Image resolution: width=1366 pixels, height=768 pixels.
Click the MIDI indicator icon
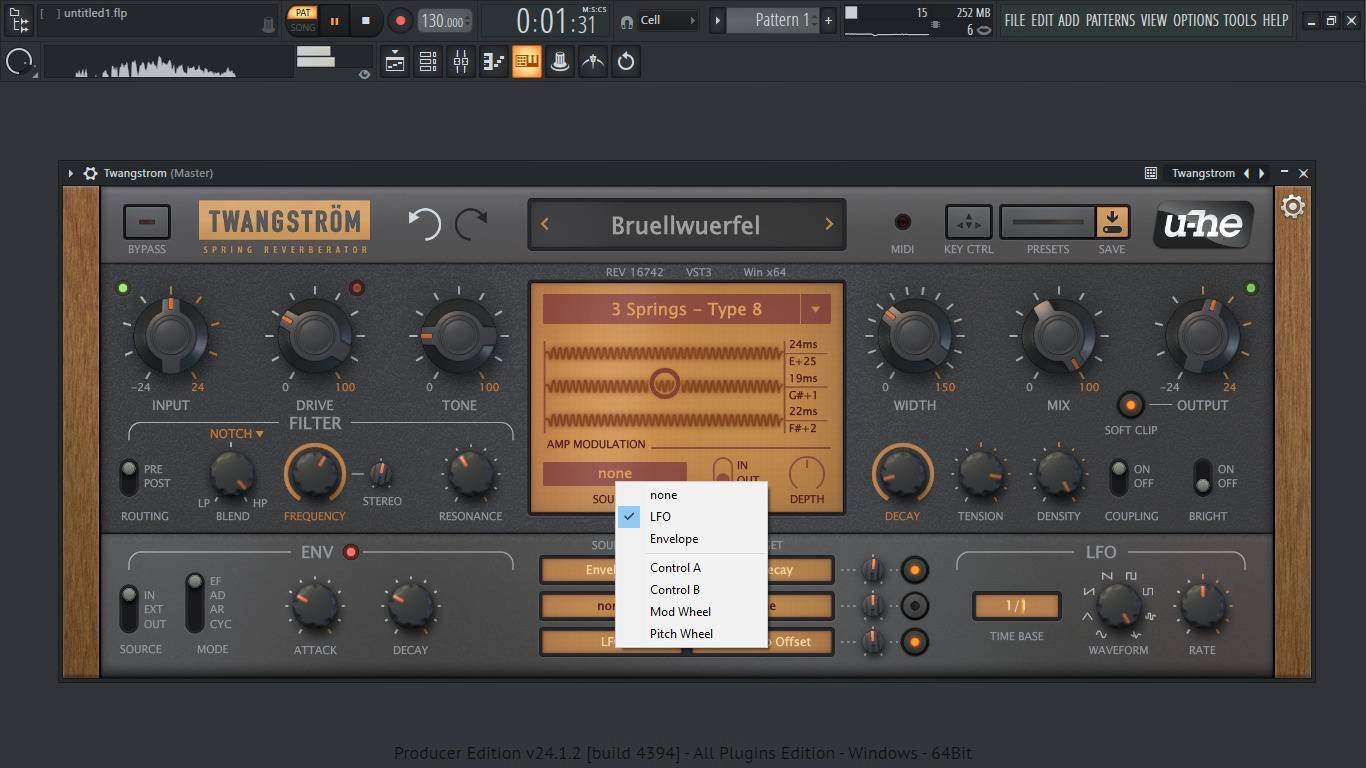click(x=902, y=222)
